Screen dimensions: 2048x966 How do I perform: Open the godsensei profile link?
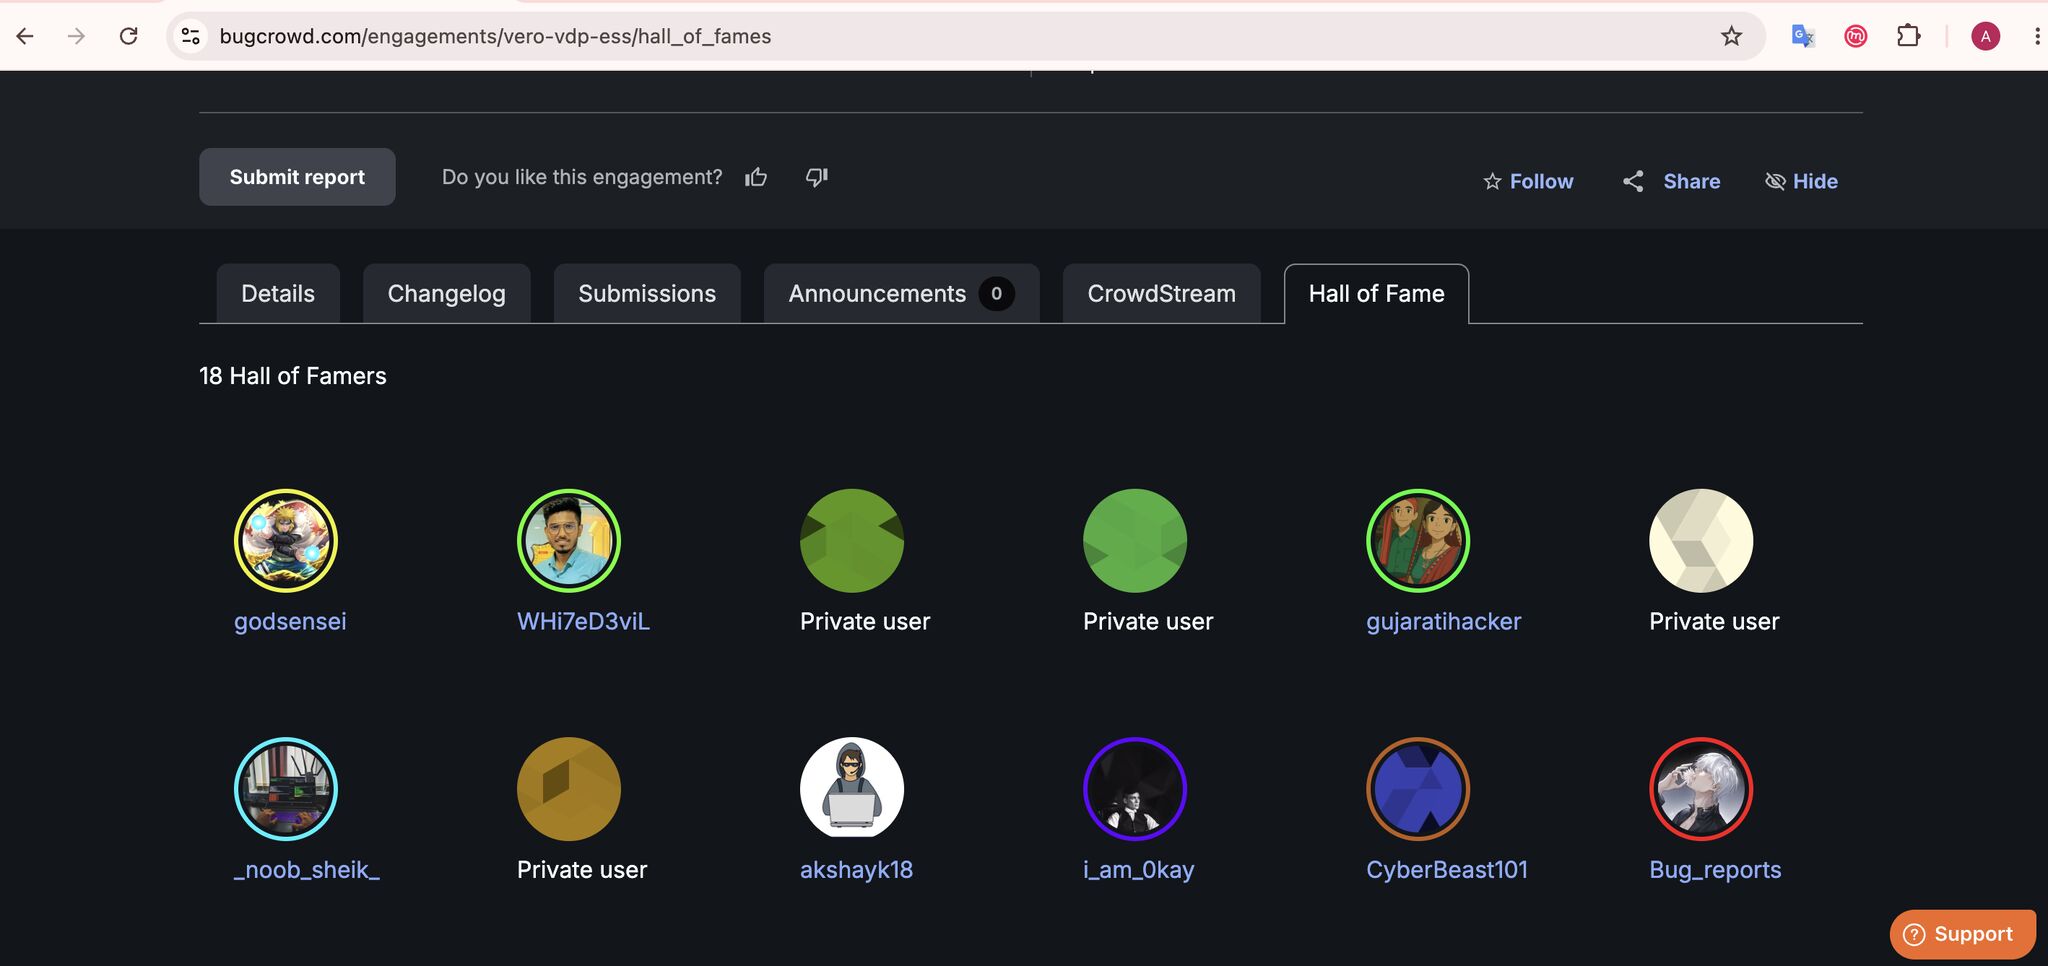290,621
